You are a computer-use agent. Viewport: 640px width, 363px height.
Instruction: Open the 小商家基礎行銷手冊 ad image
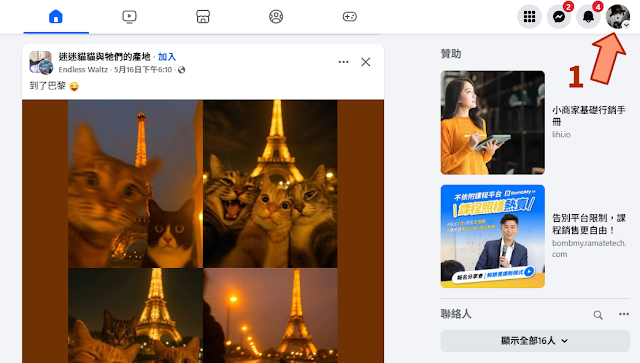click(x=493, y=122)
